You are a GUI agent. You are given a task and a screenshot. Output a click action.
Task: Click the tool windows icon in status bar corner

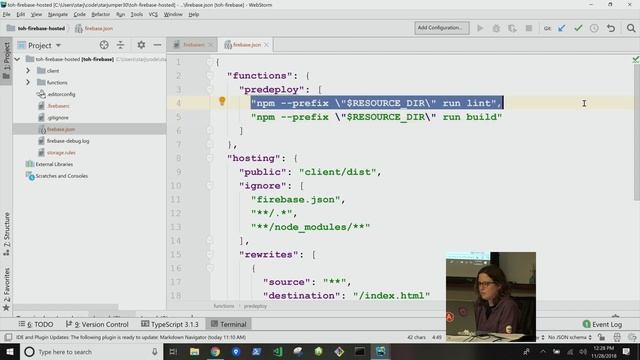pos(8,337)
